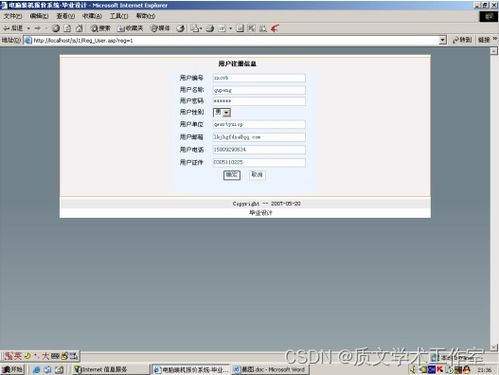Open the 工具 (Tools) menu
The width and height of the screenshot is (499, 375).
119,16
